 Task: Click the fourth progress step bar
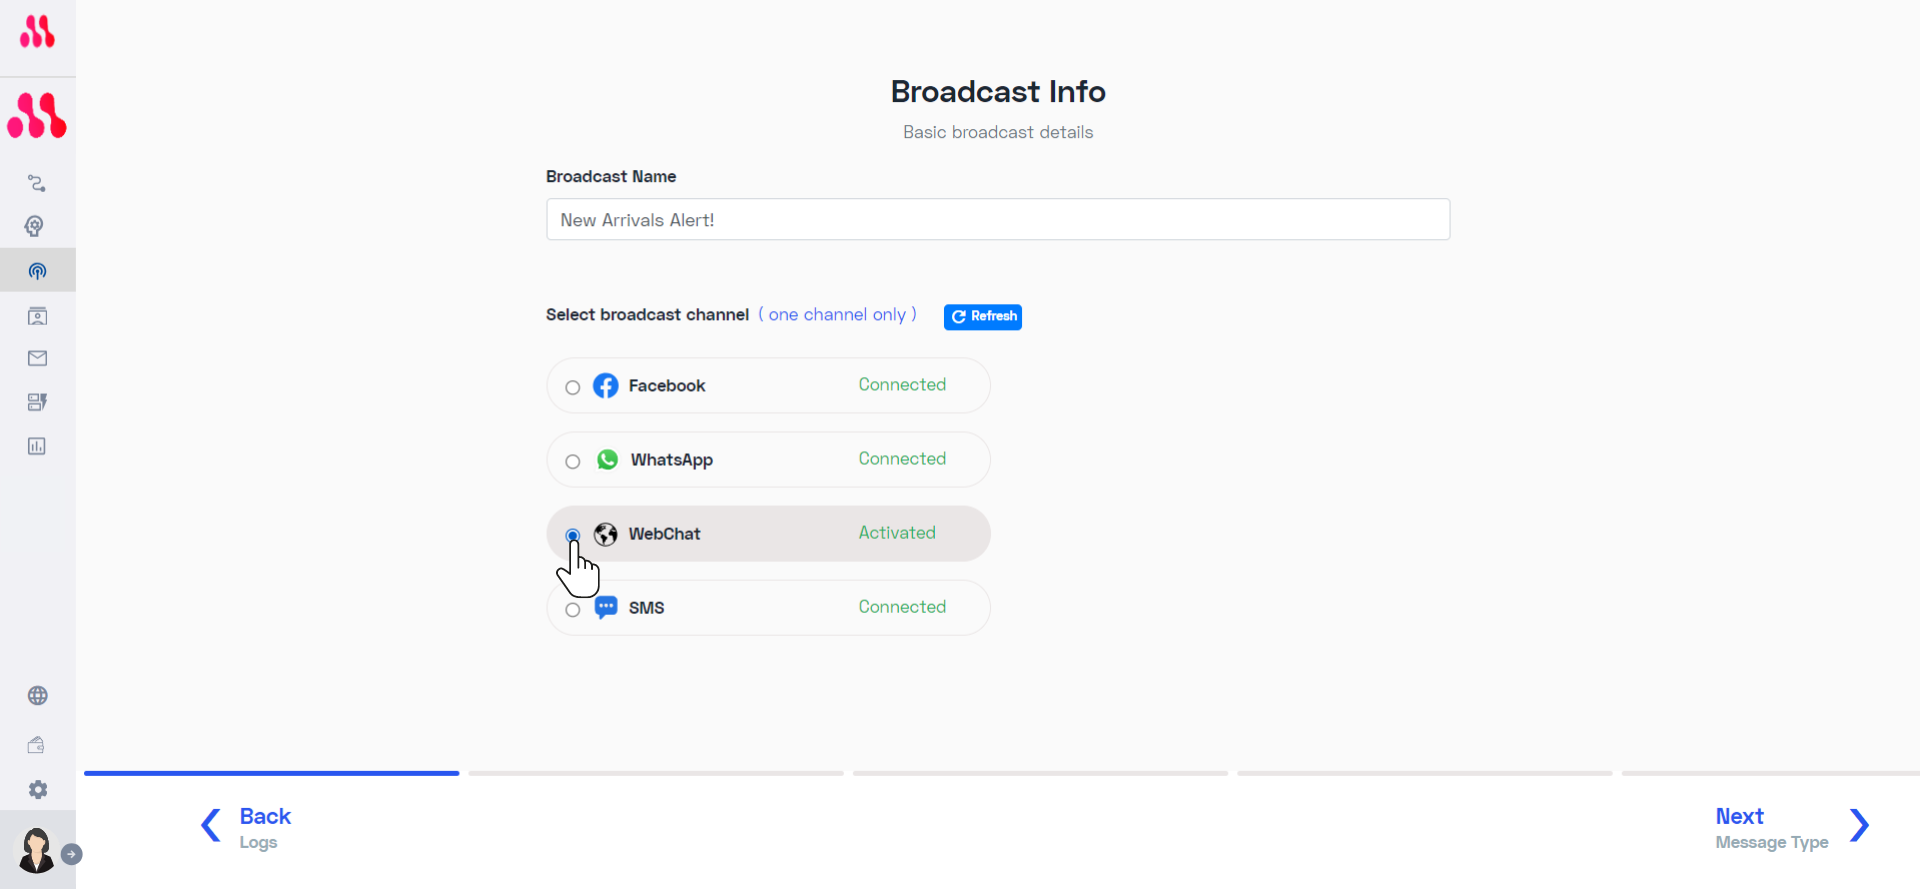point(1425,773)
